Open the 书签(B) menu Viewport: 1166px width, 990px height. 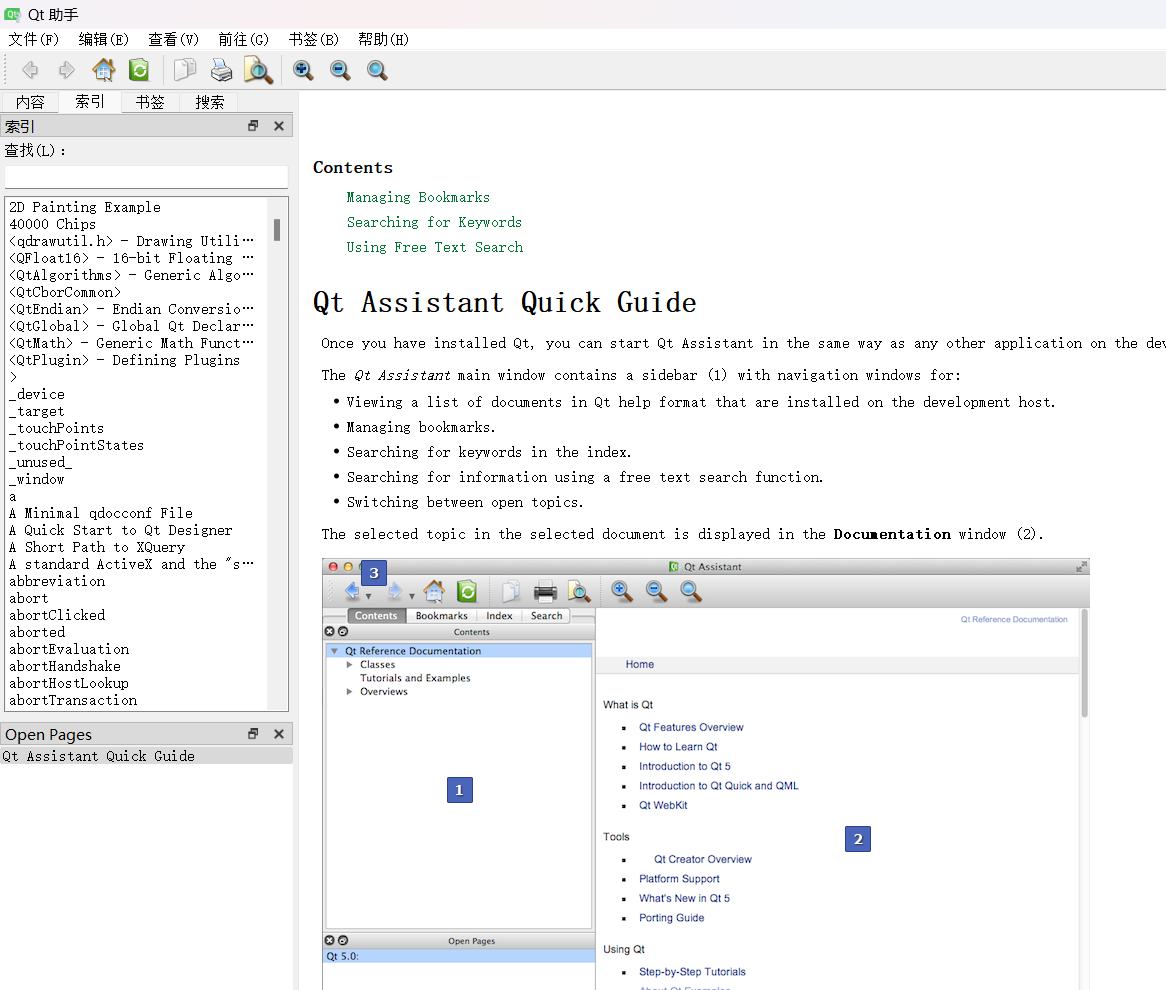(x=313, y=39)
